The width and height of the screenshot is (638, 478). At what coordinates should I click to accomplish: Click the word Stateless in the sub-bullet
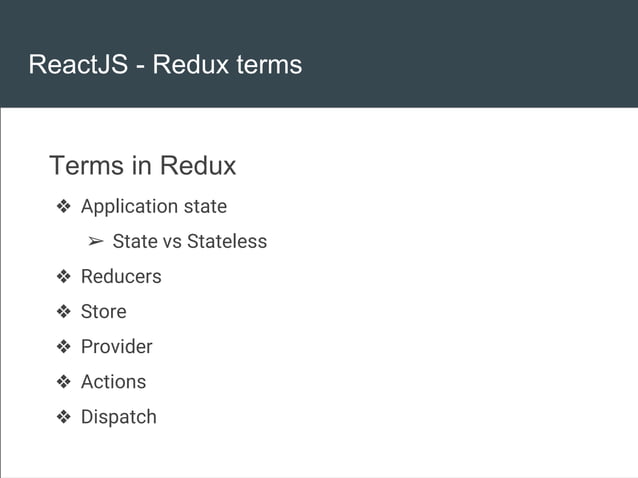click(x=227, y=241)
